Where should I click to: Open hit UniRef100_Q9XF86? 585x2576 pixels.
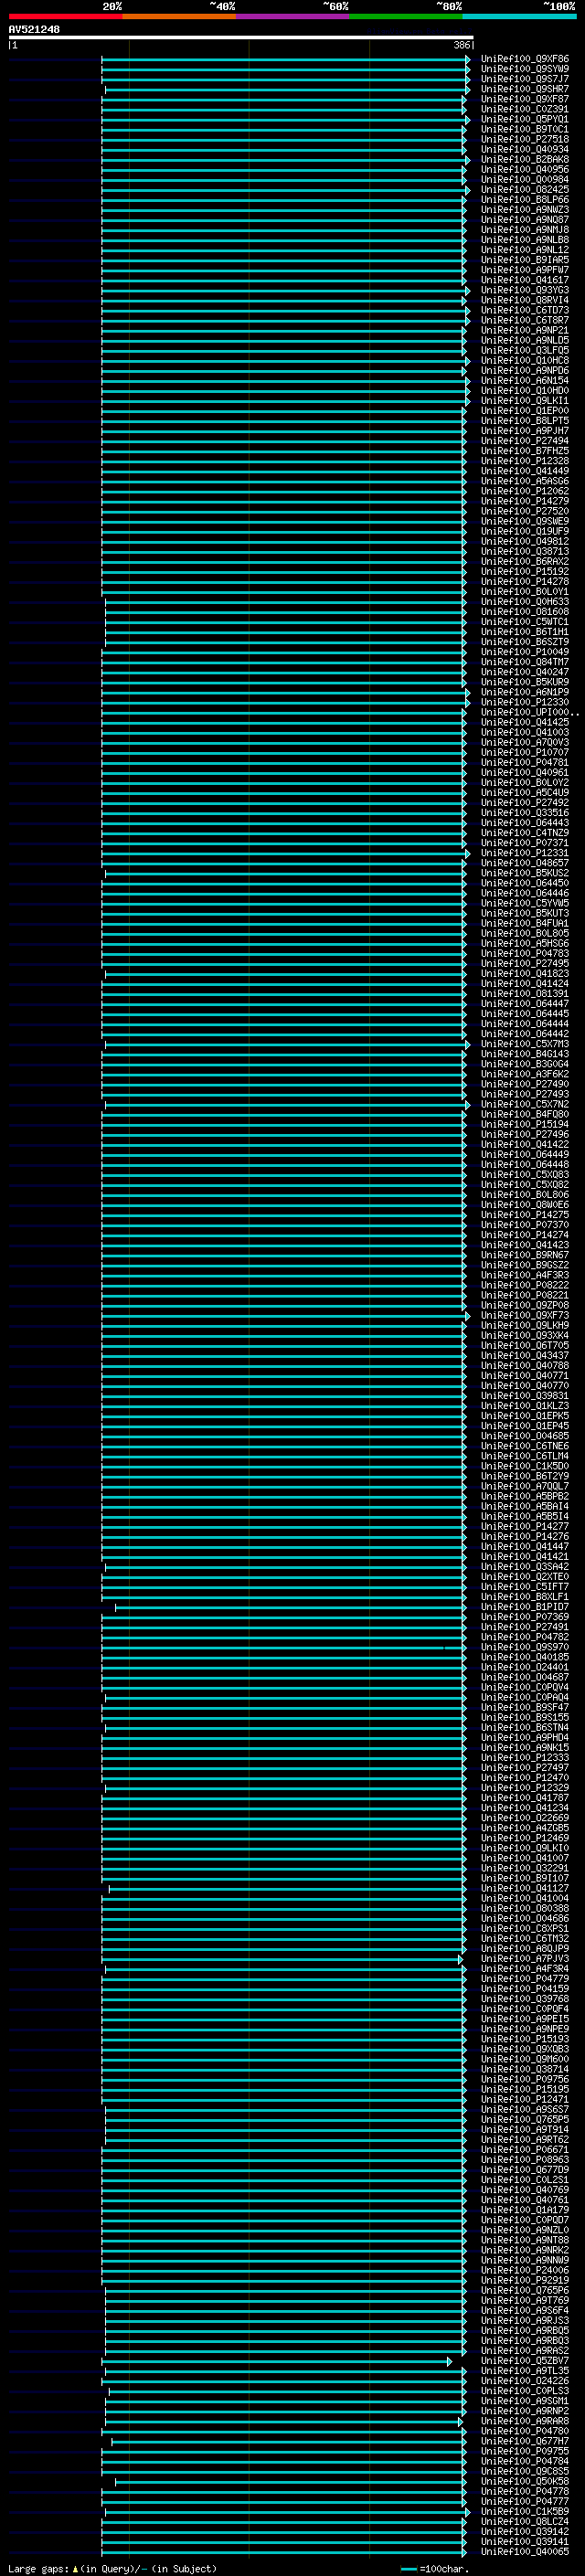point(524,59)
